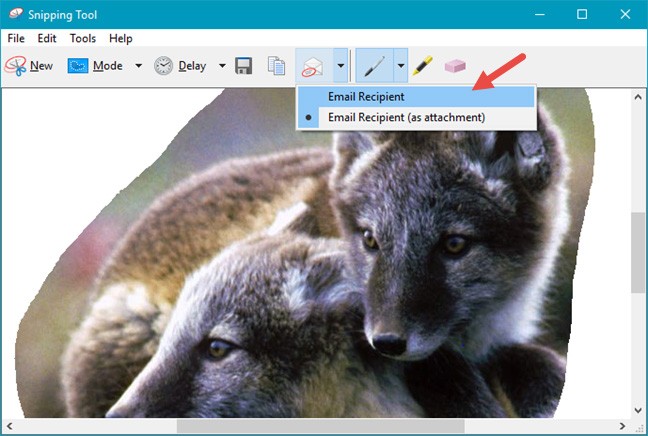The height and width of the screenshot is (436, 648).
Task: Select the Pen tool
Action: coord(375,66)
